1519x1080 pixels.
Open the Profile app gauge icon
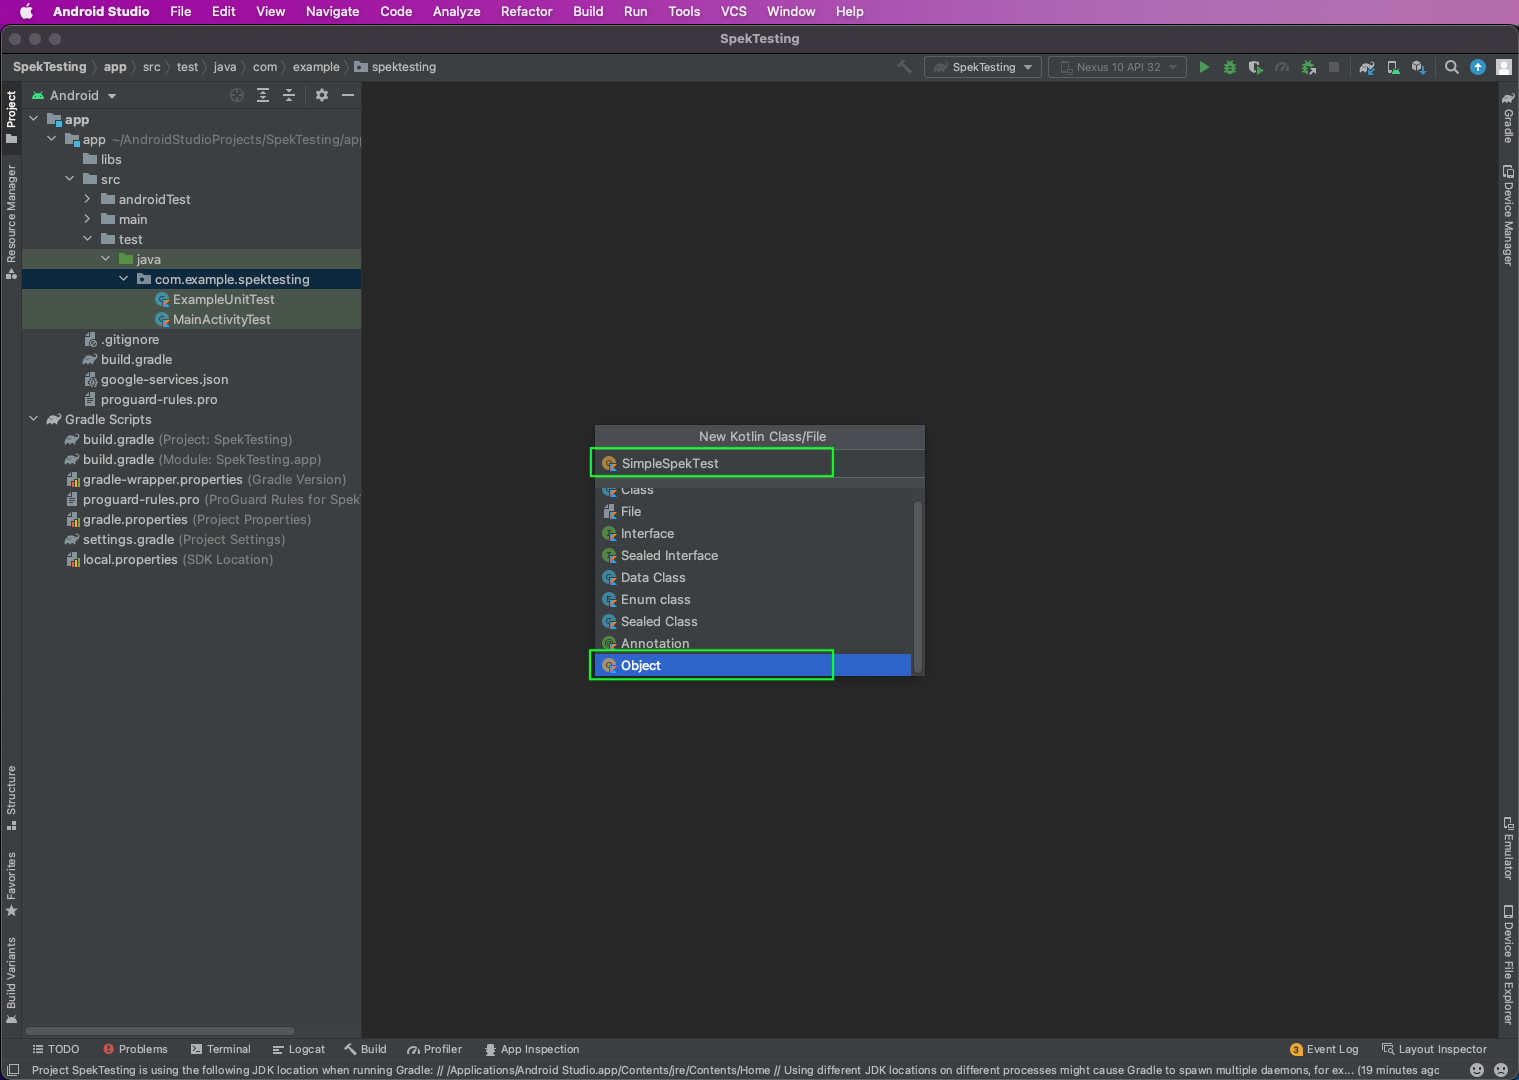(1282, 67)
